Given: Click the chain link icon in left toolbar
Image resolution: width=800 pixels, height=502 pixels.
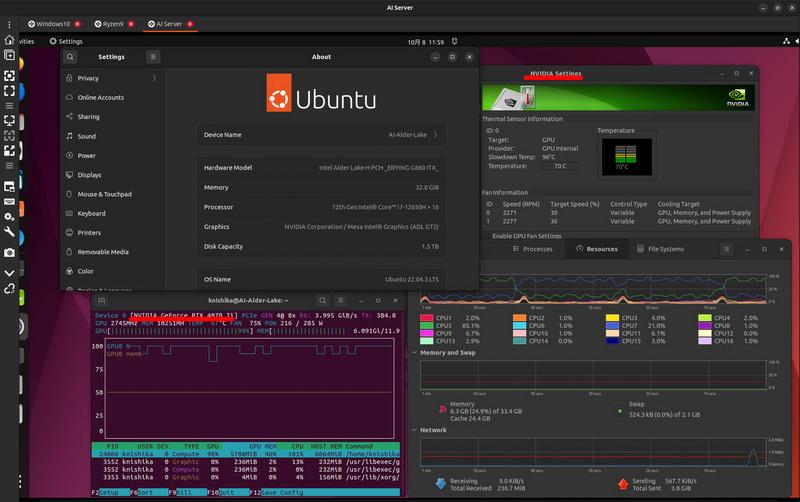Looking at the screenshot, I should click(9, 289).
